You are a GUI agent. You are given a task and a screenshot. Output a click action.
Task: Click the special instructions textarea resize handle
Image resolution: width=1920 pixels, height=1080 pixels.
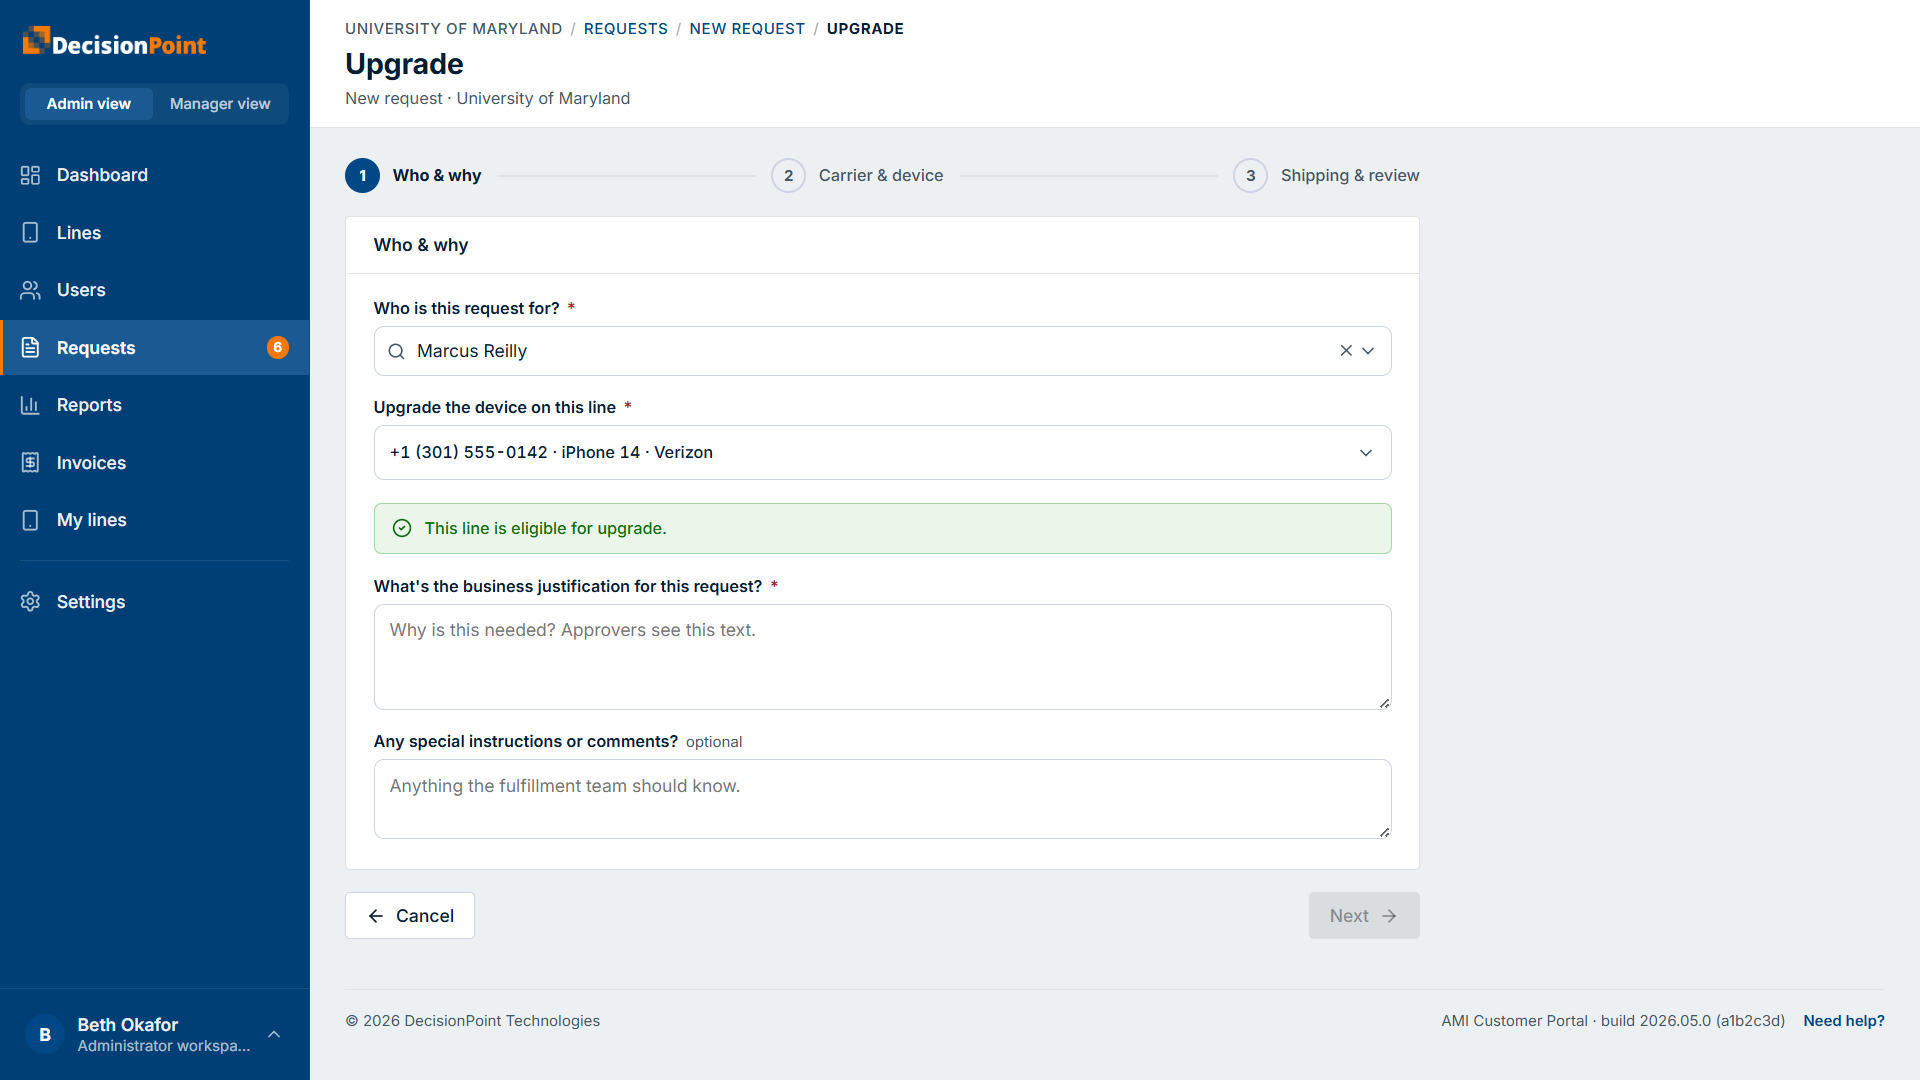[x=1384, y=832]
